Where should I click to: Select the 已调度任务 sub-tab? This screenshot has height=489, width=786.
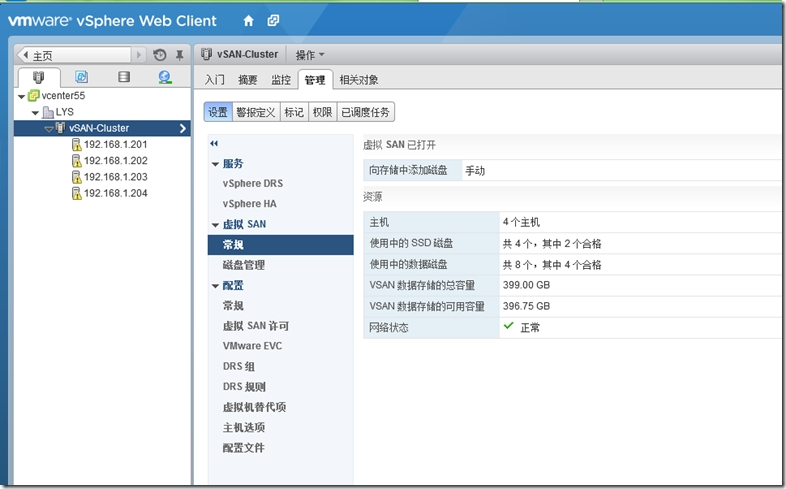pos(365,112)
